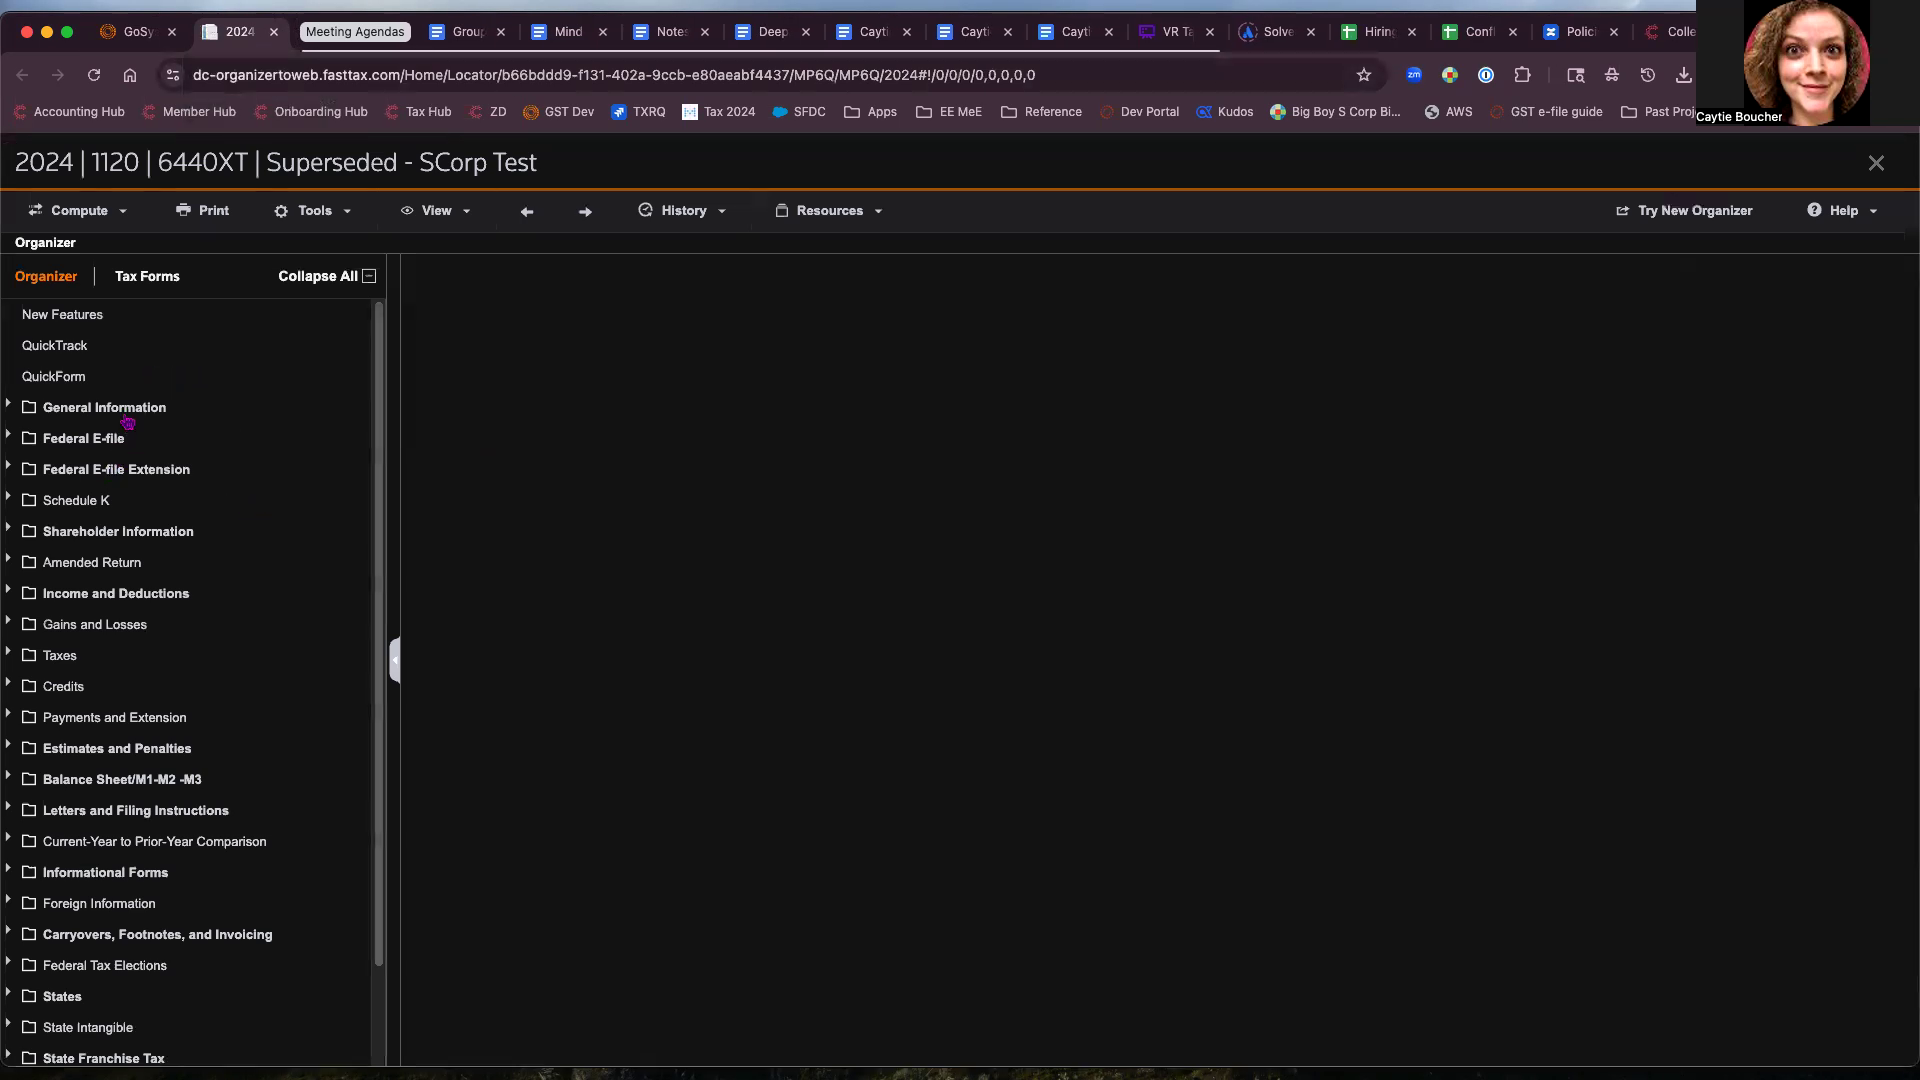Open the History dropdown
The image size is (1920, 1080).
click(683, 211)
